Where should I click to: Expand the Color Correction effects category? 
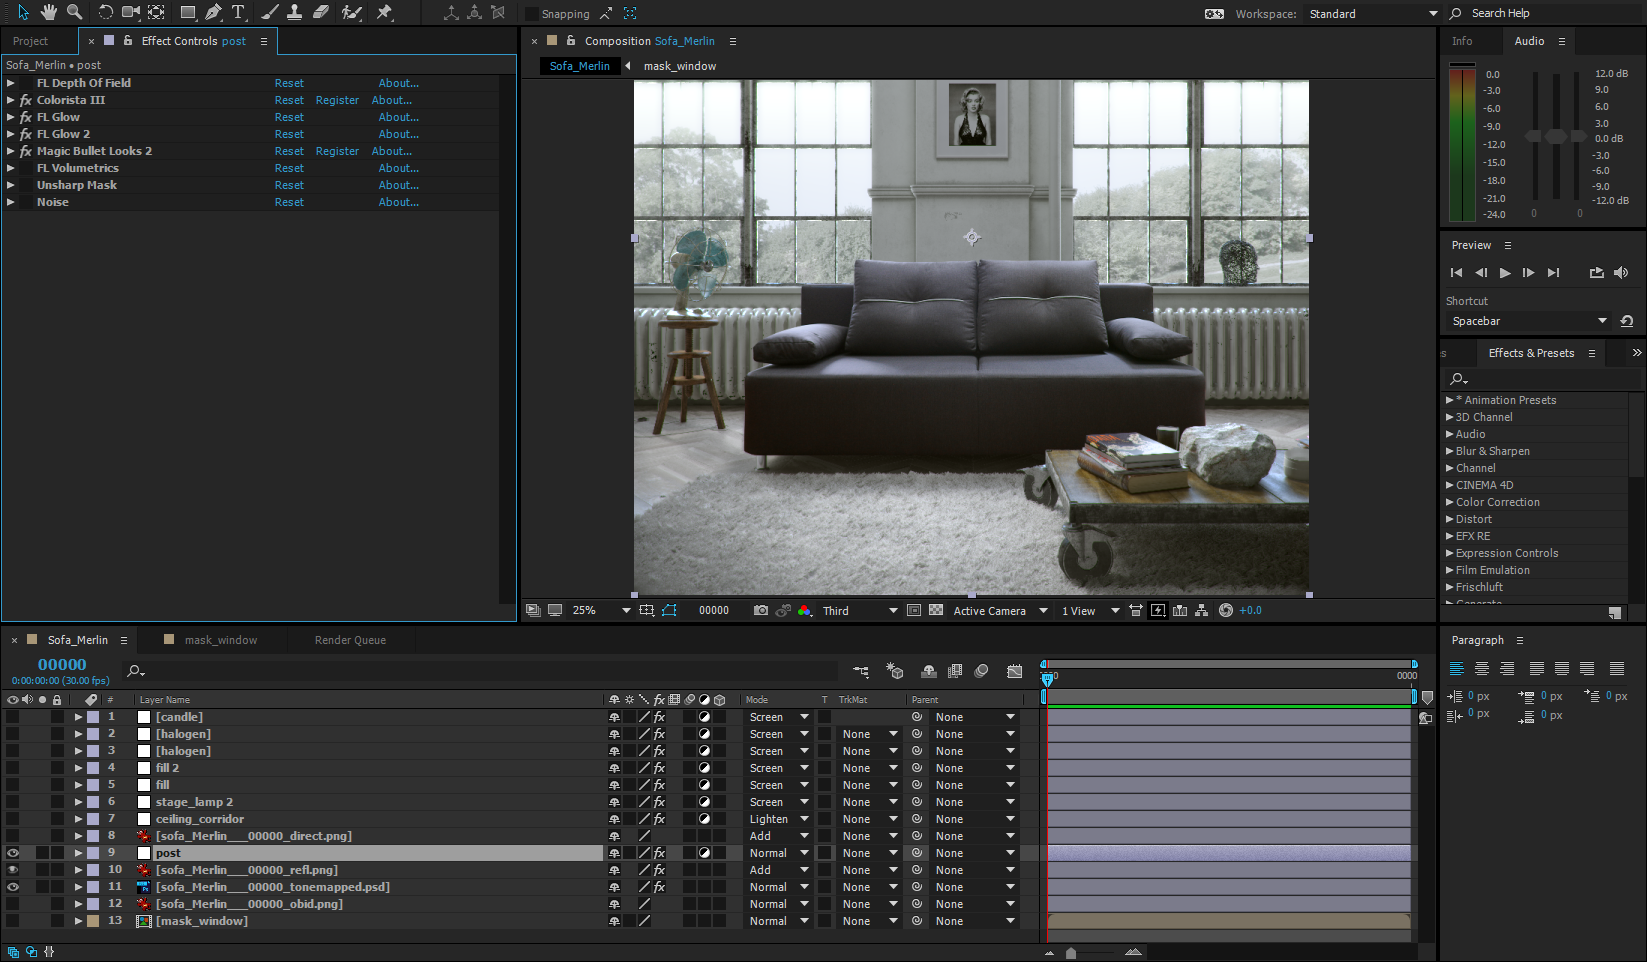coord(1450,502)
